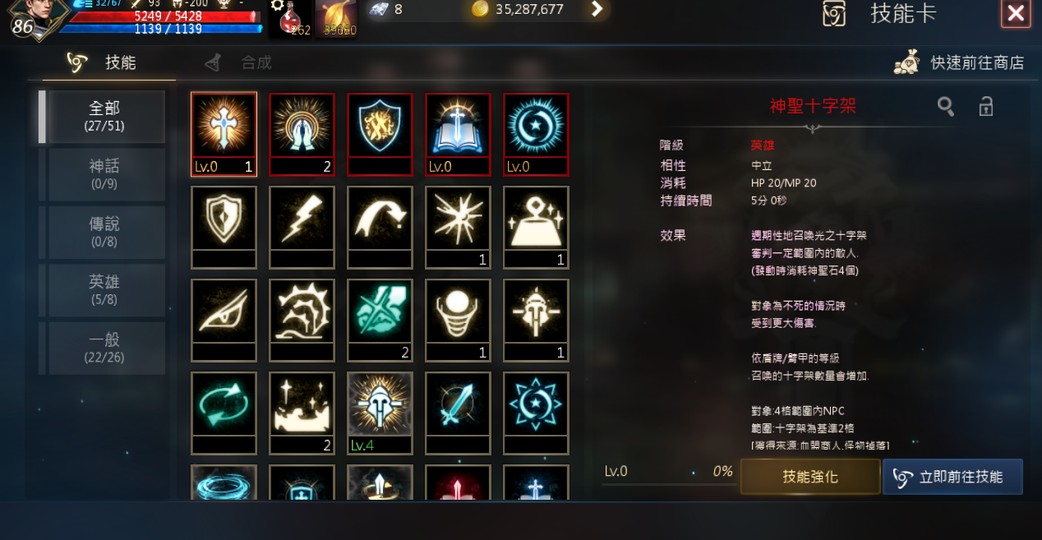Image resolution: width=1042 pixels, height=540 pixels.
Task: Select the praying hands skill card
Action: coord(302,134)
